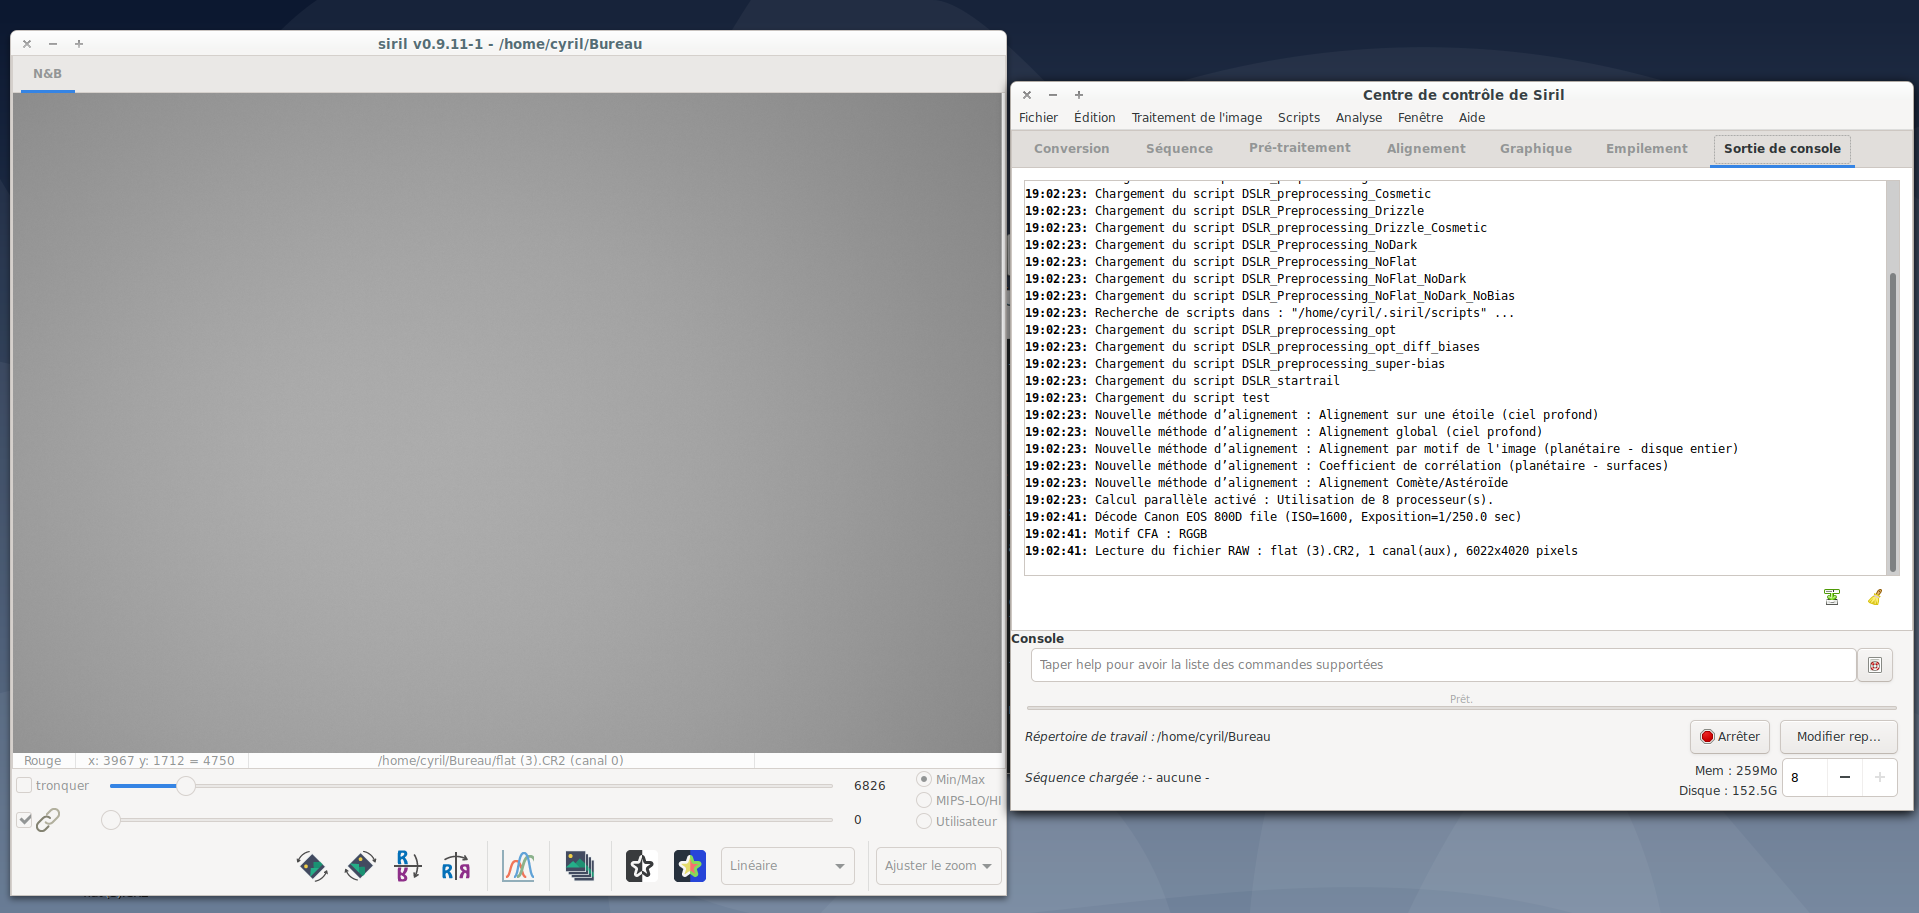
Task: Click the chain link icon beside sliders
Action: pyautogui.click(x=48, y=820)
